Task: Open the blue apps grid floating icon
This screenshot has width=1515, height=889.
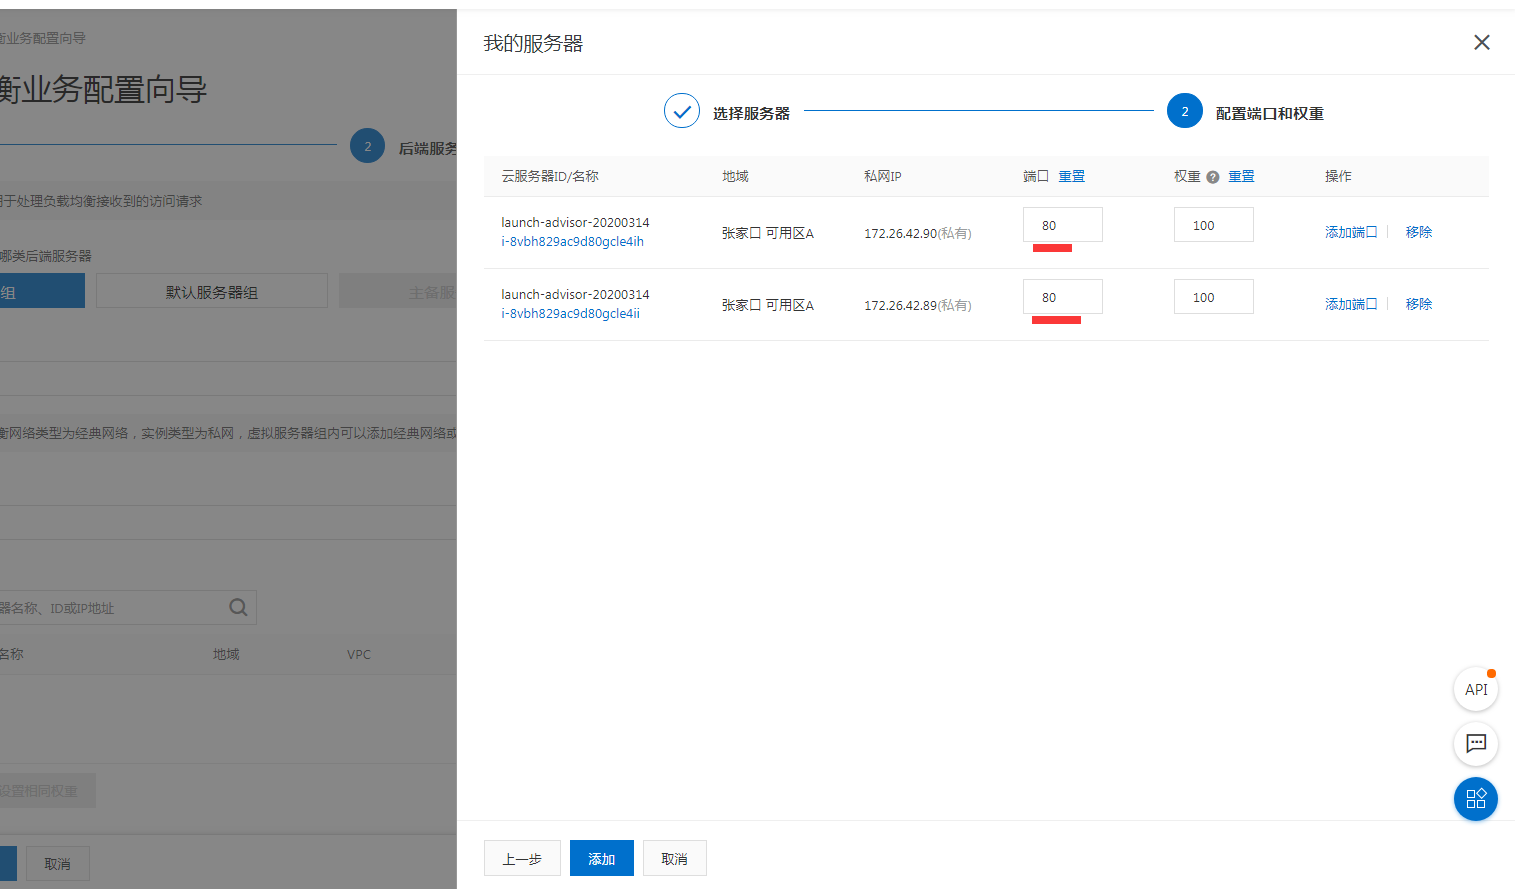Action: tap(1476, 799)
